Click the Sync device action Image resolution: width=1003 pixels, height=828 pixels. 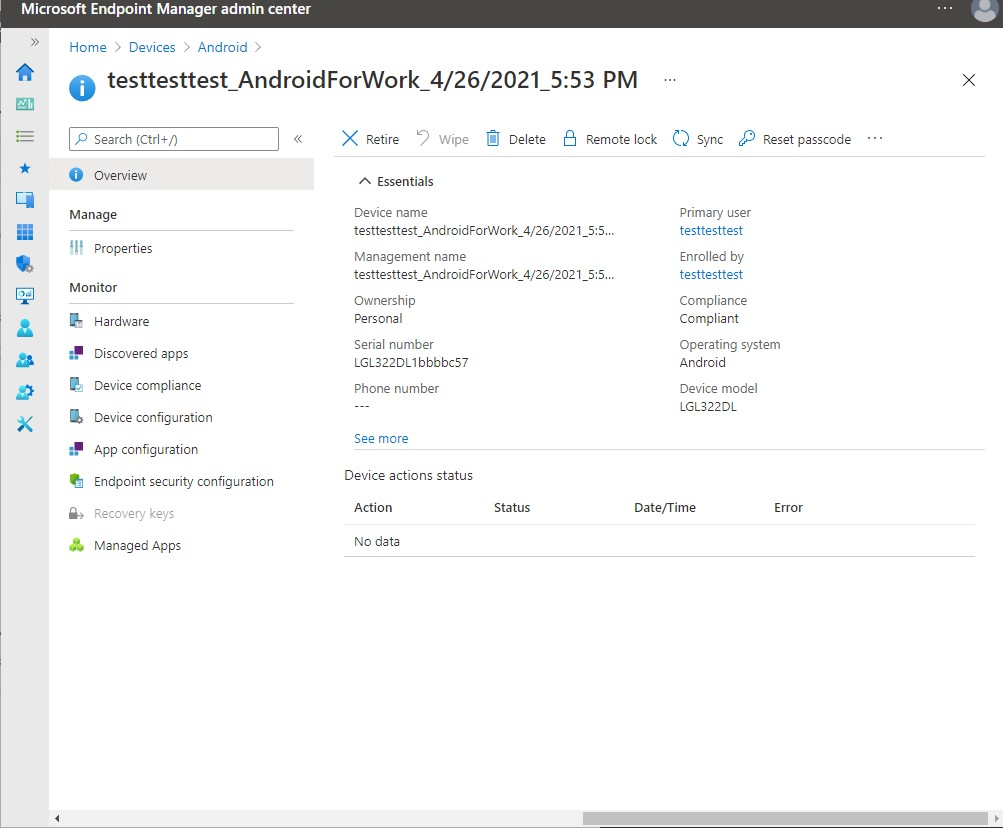tap(698, 139)
